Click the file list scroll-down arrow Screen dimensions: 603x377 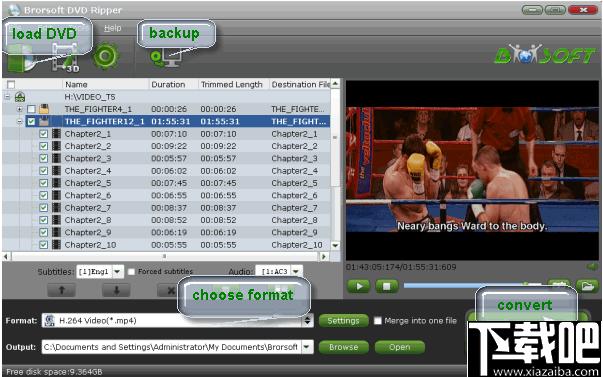pyautogui.click(x=335, y=245)
